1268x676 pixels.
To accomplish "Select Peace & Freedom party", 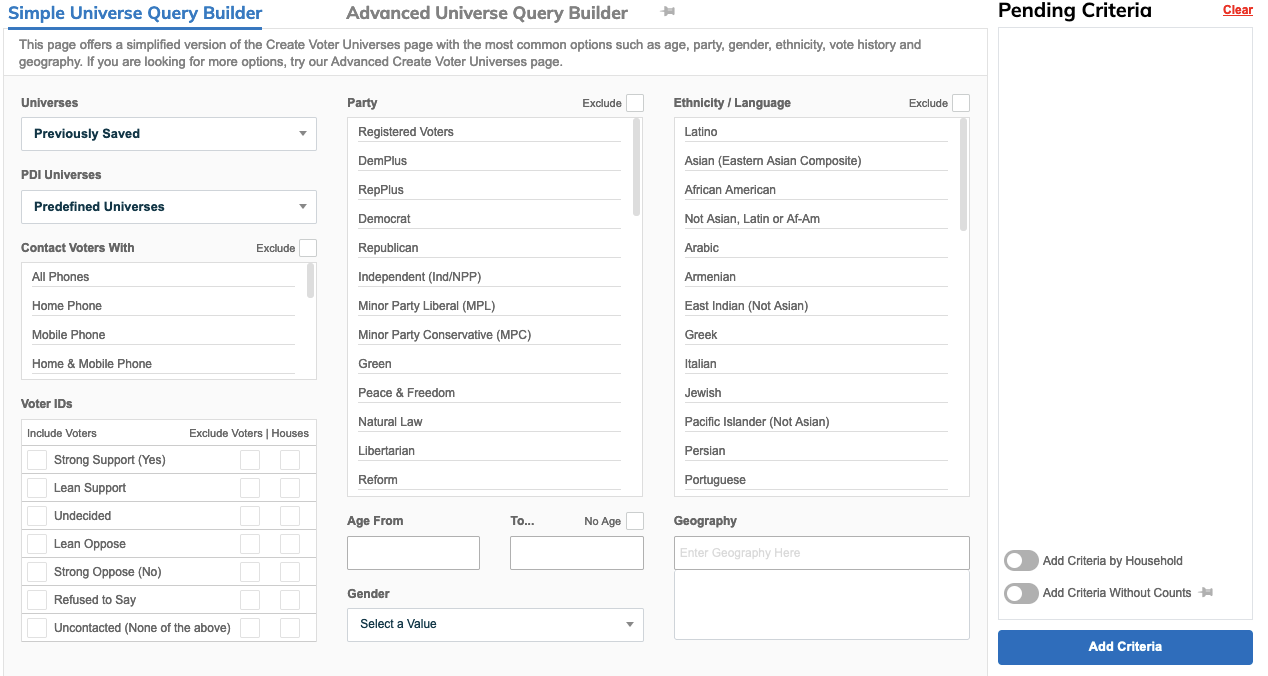I will tap(489, 393).
